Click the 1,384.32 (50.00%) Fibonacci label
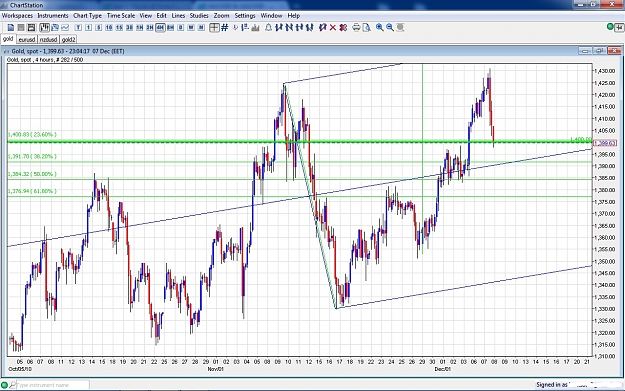The height and width of the screenshot is (391, 625). coord(32,174)
